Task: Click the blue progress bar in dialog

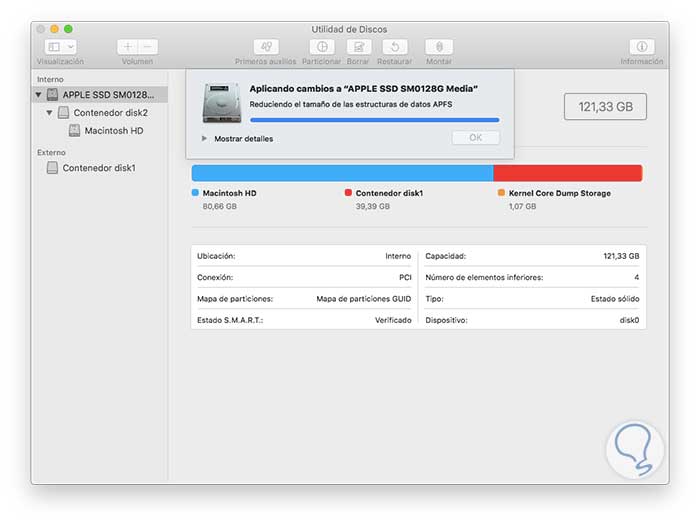Action: tap(375, 120)
